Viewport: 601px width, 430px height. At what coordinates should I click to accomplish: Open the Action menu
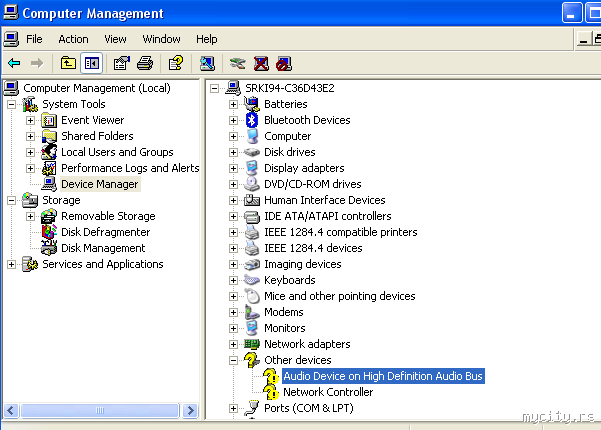(73, 39)
